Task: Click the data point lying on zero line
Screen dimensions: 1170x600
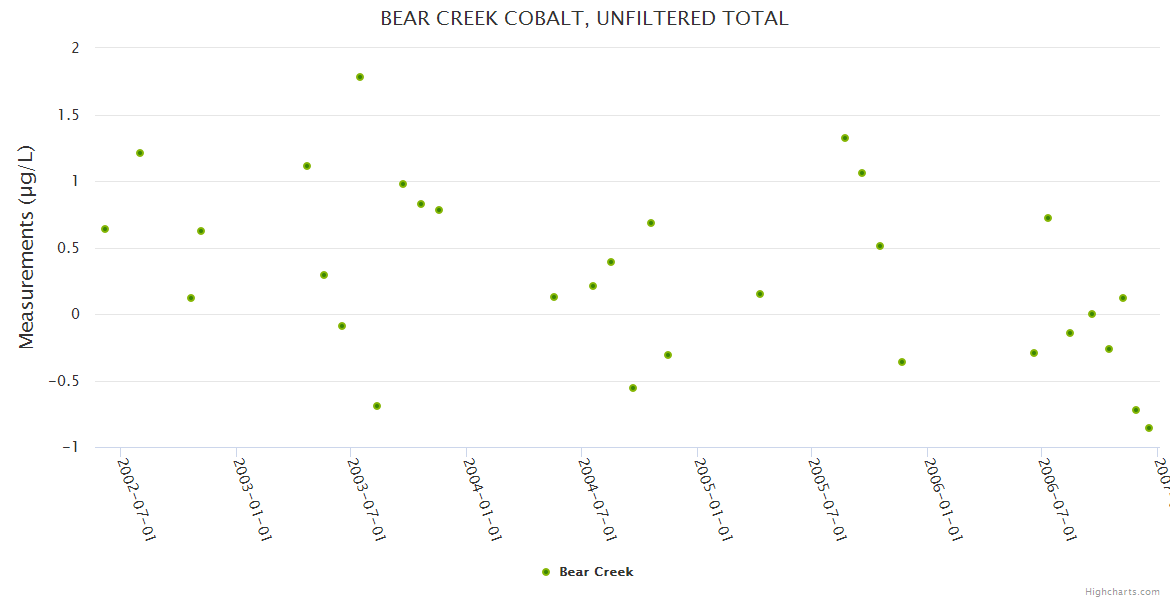Action: pos(1092,314)
